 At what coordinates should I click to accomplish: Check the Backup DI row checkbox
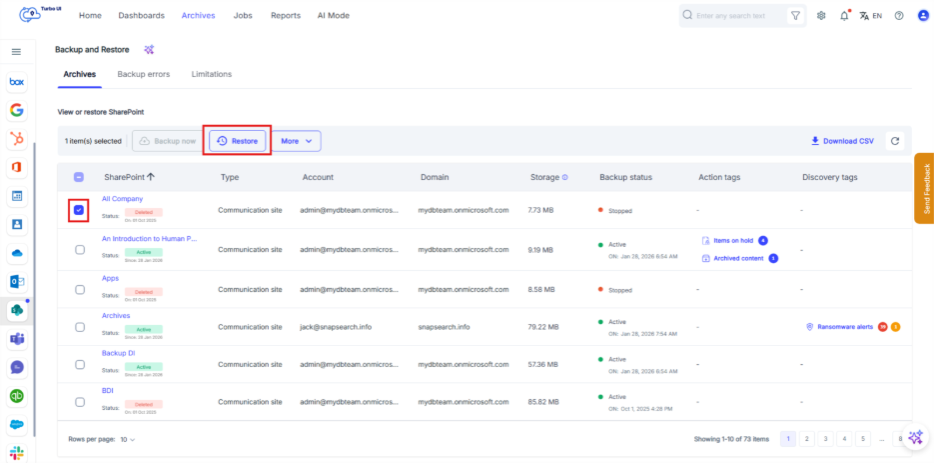pyautogui.click(x=80, y=364)
